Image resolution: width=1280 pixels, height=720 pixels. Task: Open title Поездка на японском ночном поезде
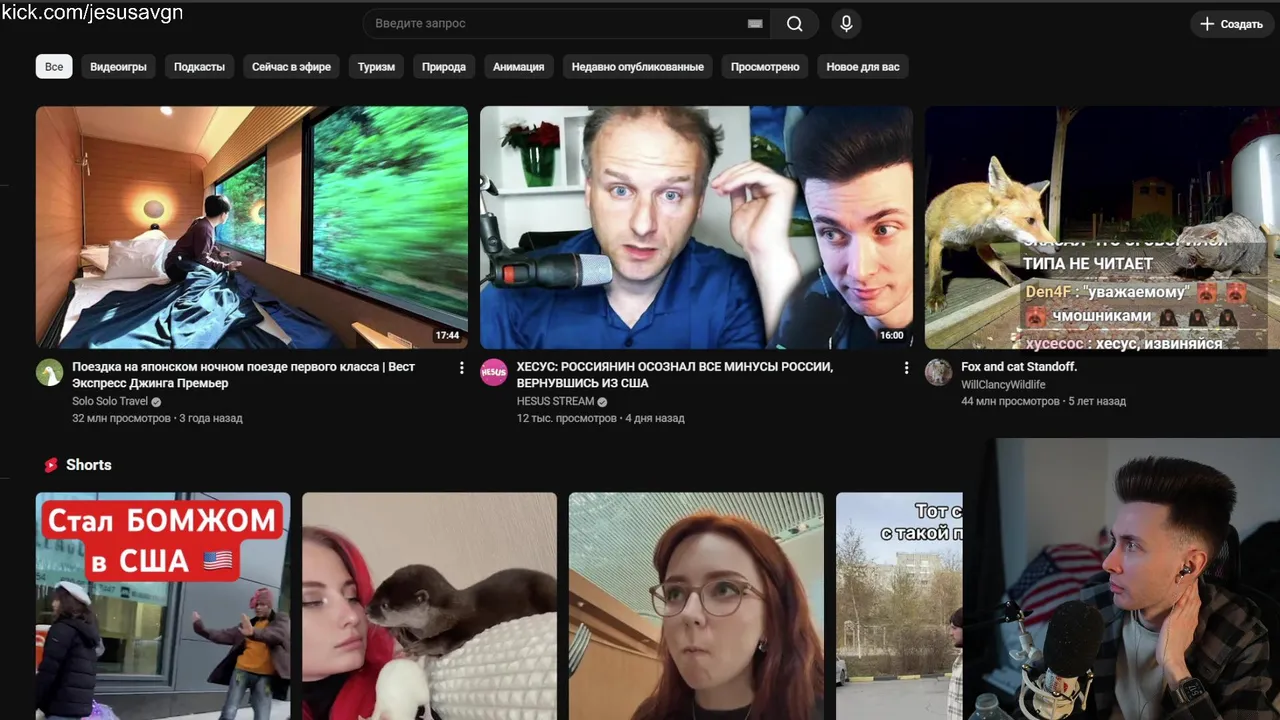point(243,375)
